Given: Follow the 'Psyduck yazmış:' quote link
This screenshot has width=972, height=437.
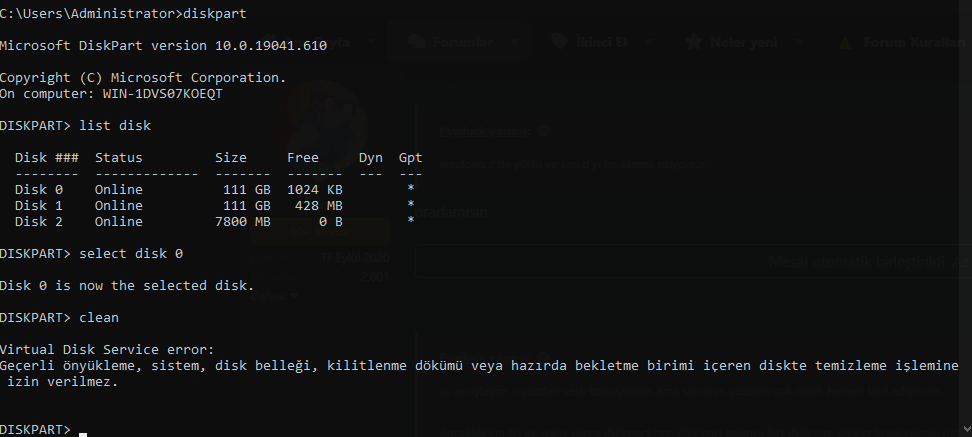Looking at the screenshot, I should pyautogui.click(x=485, y=131).
